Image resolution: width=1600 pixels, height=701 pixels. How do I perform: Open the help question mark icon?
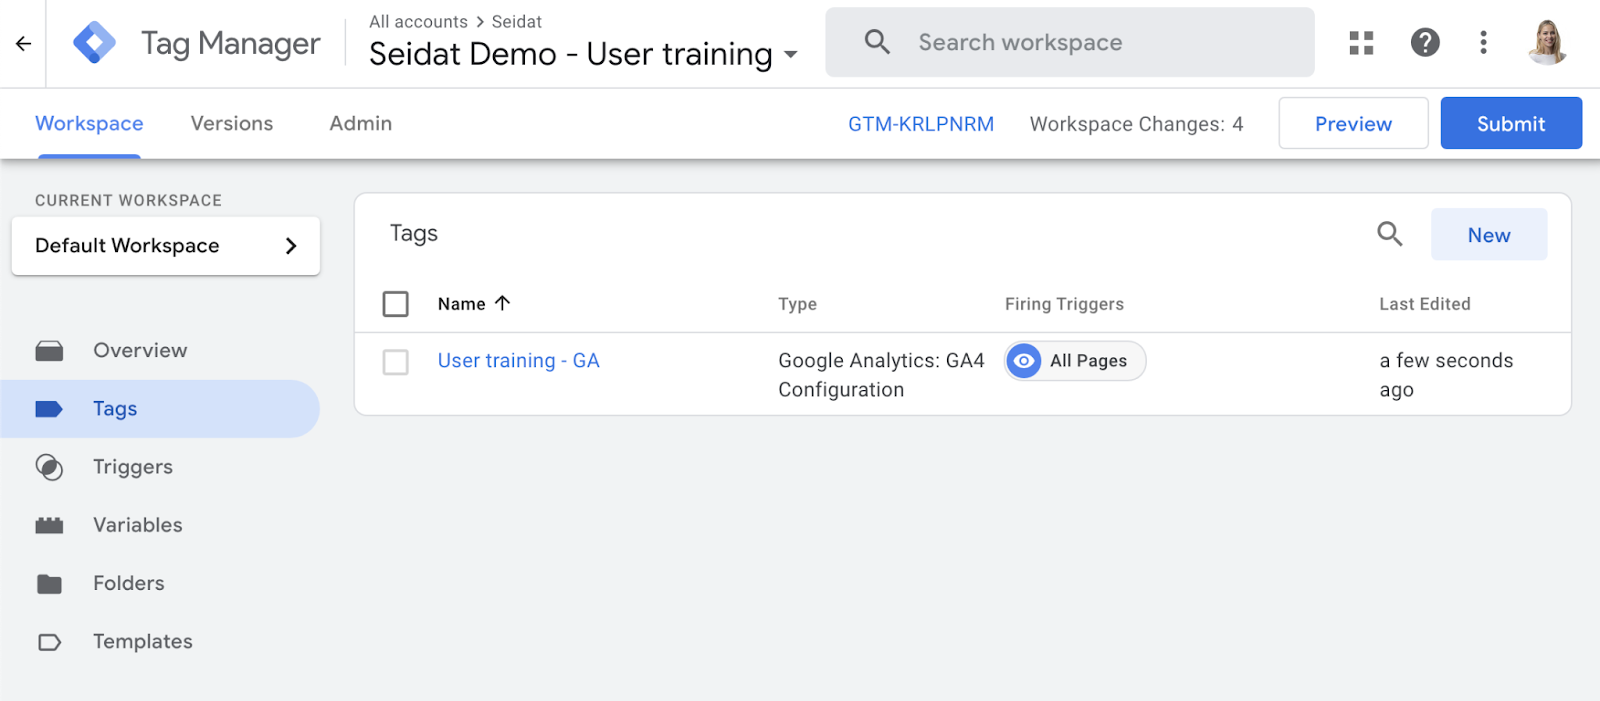[1425, 42]
